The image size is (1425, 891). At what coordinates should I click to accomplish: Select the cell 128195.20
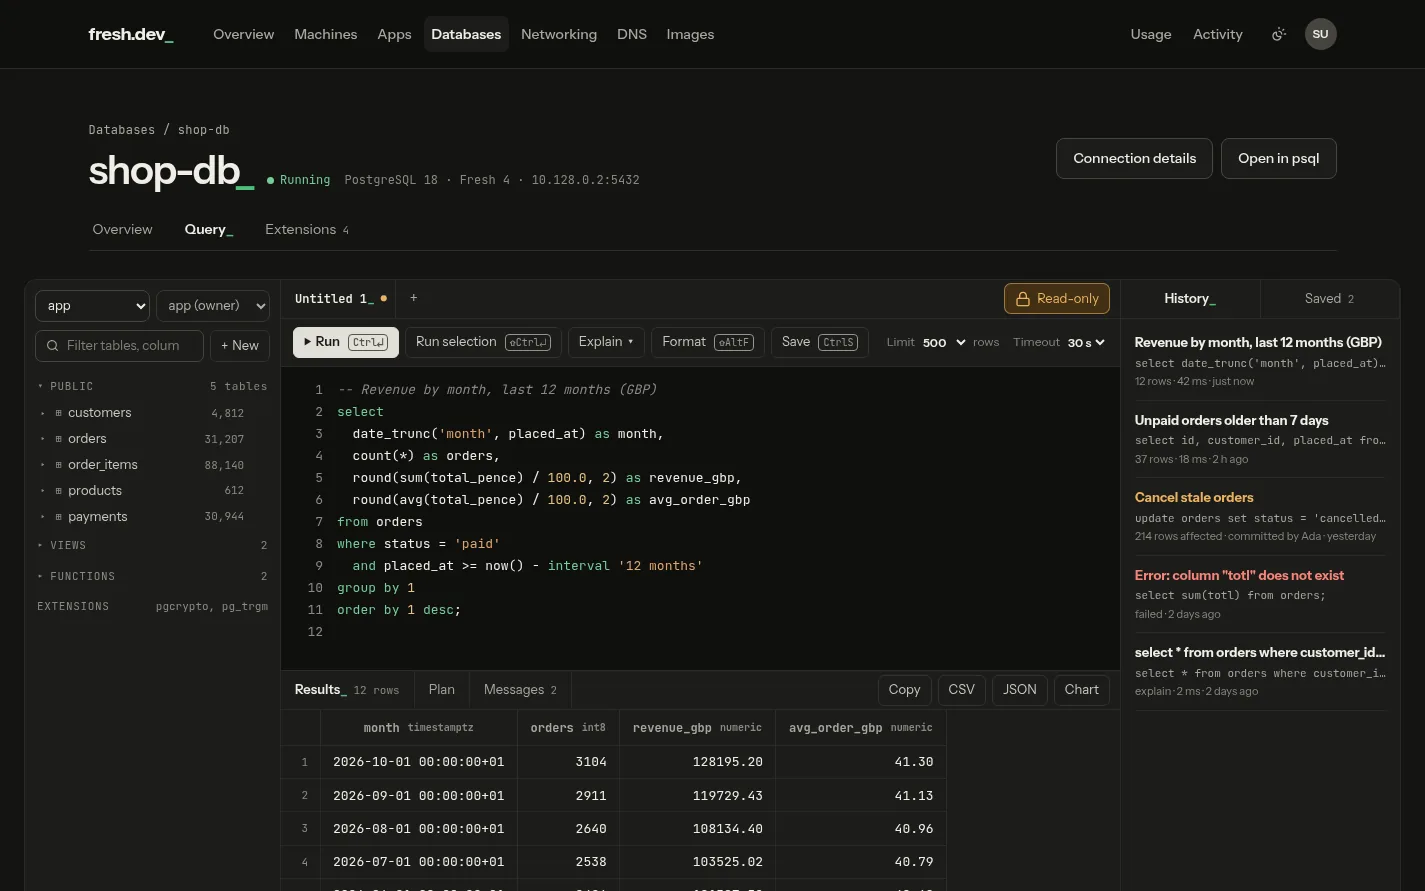point(697,762)
